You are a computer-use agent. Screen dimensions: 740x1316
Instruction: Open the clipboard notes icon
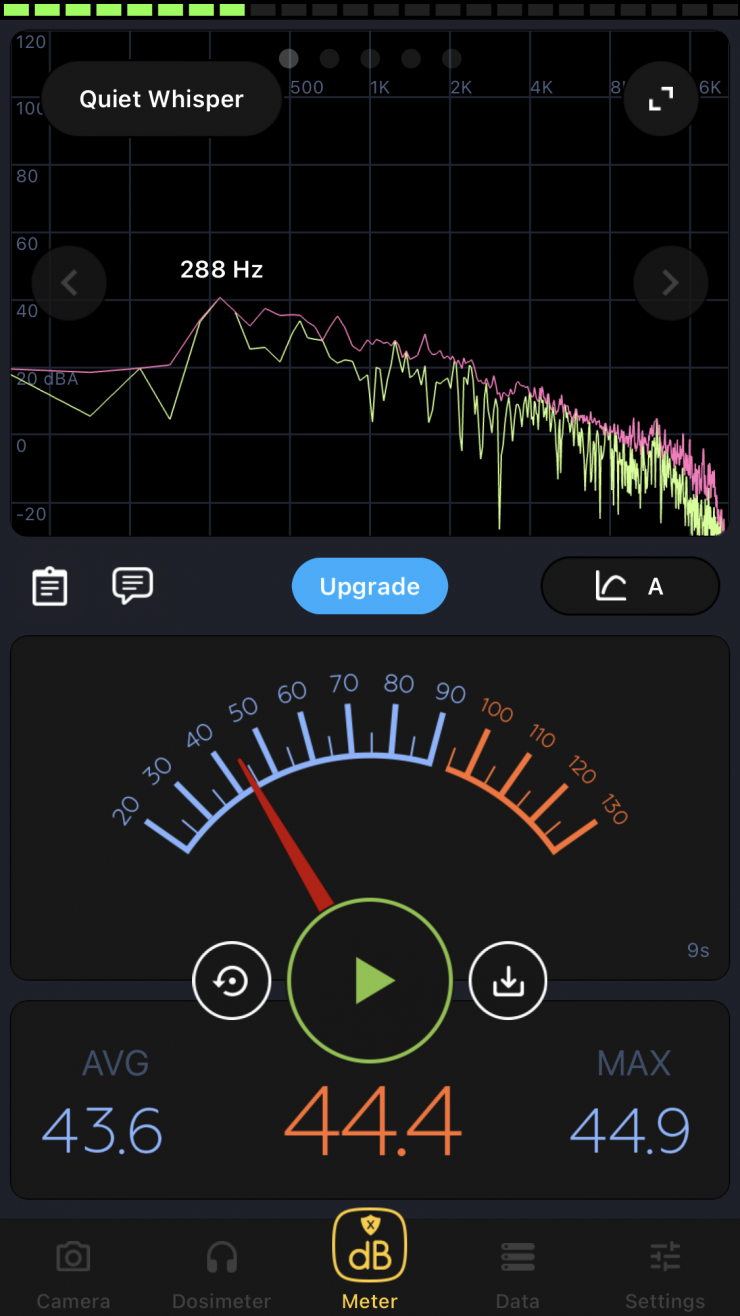point(50,586)
